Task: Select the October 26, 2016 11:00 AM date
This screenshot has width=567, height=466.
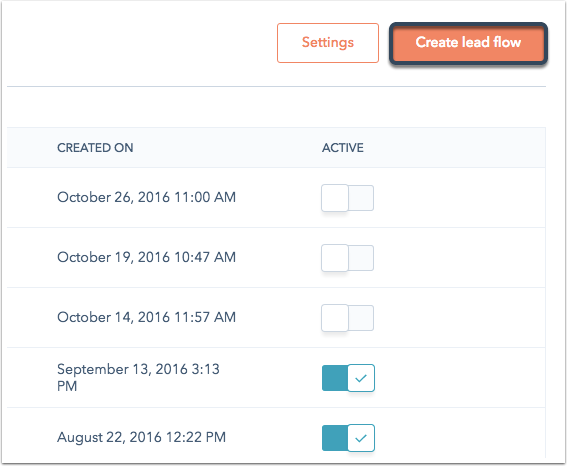Action: [x=146, y=197]
